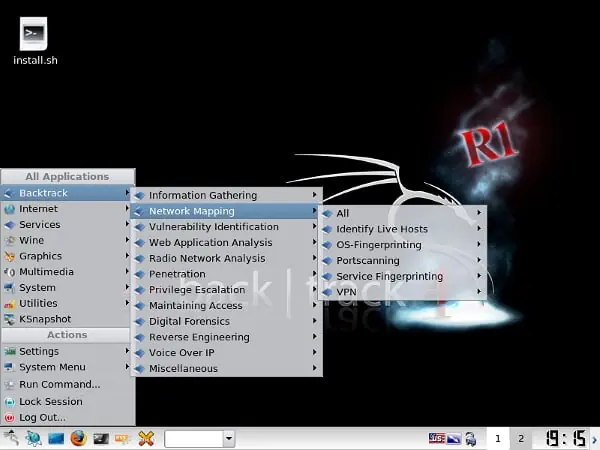Expand the VPN submenu arrow

(x=479, y=291)
